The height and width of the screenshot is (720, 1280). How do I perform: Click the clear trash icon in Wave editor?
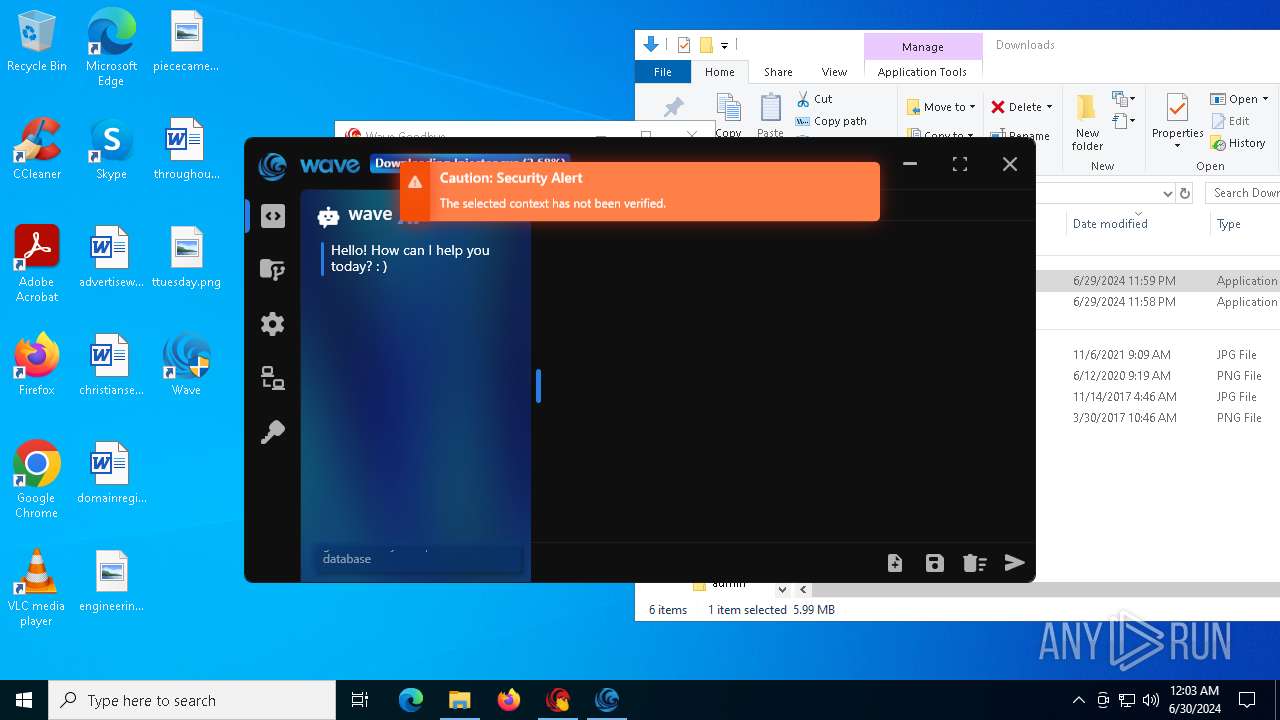point(975,563)
